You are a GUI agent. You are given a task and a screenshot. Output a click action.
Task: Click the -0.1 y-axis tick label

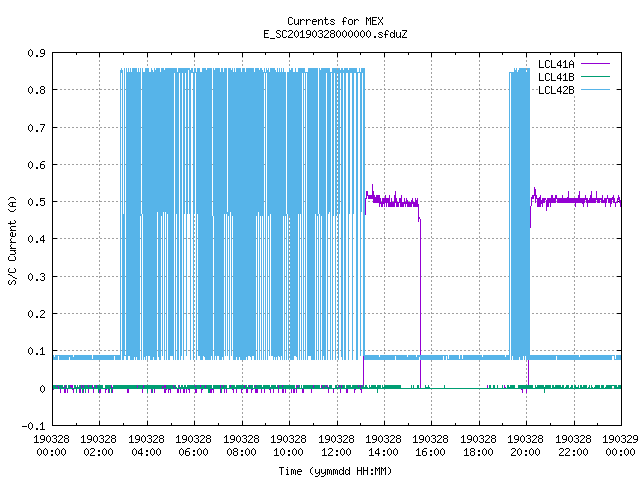point(33,426)
